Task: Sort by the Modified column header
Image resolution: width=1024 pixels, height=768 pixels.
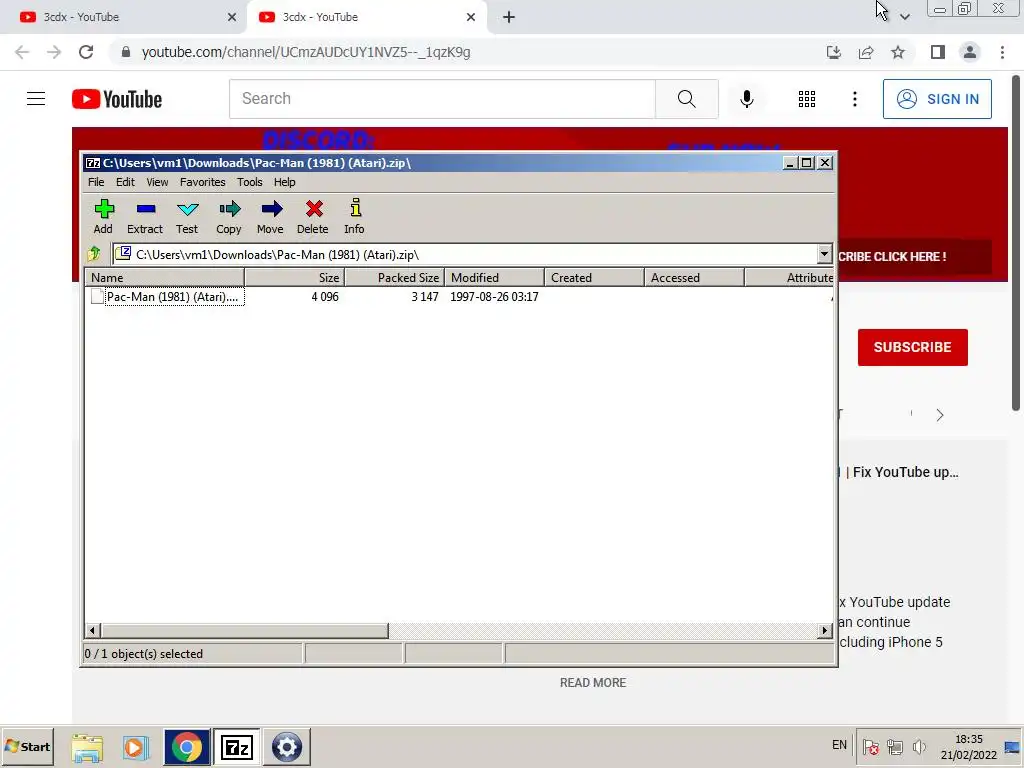Action: pyautogui.click(x=494, y=278)
